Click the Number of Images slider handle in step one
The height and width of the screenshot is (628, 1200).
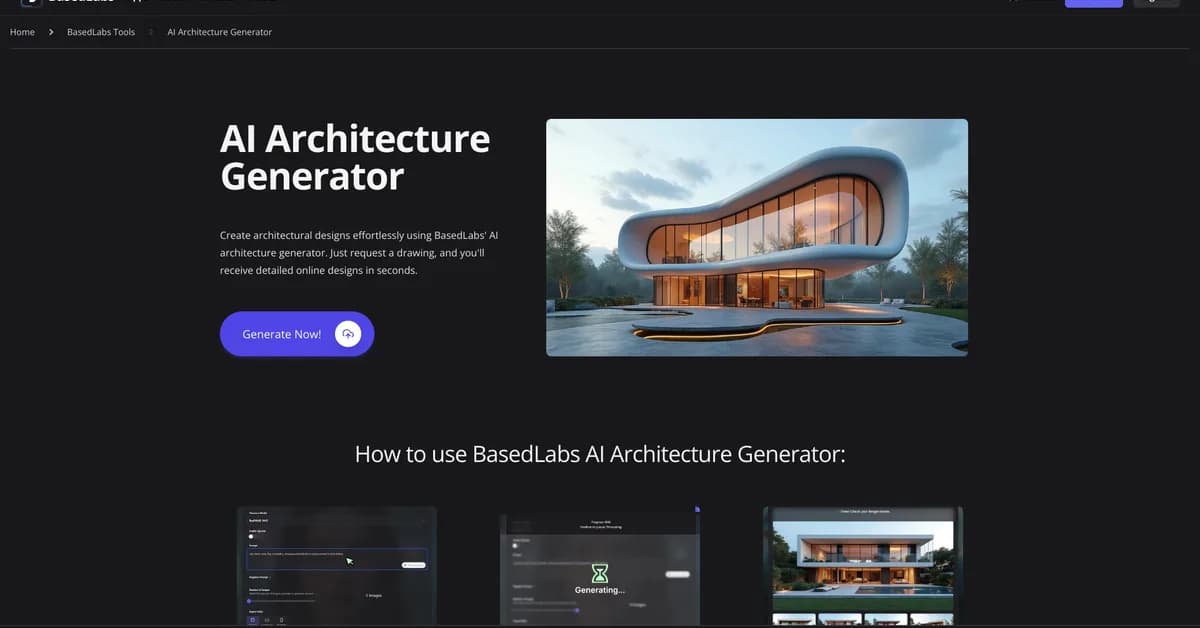pyautogui.click(x=249, y=601)
